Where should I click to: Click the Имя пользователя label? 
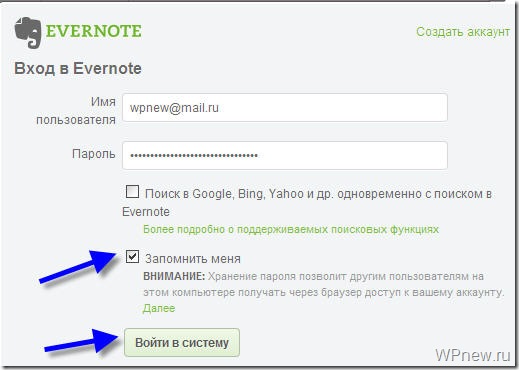(76, 111)
